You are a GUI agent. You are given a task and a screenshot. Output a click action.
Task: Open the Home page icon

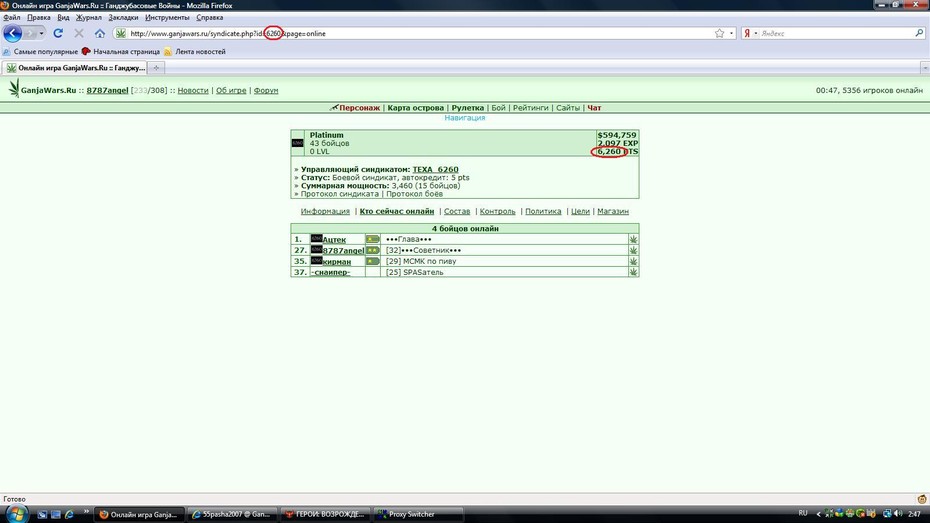coord(100,34)
